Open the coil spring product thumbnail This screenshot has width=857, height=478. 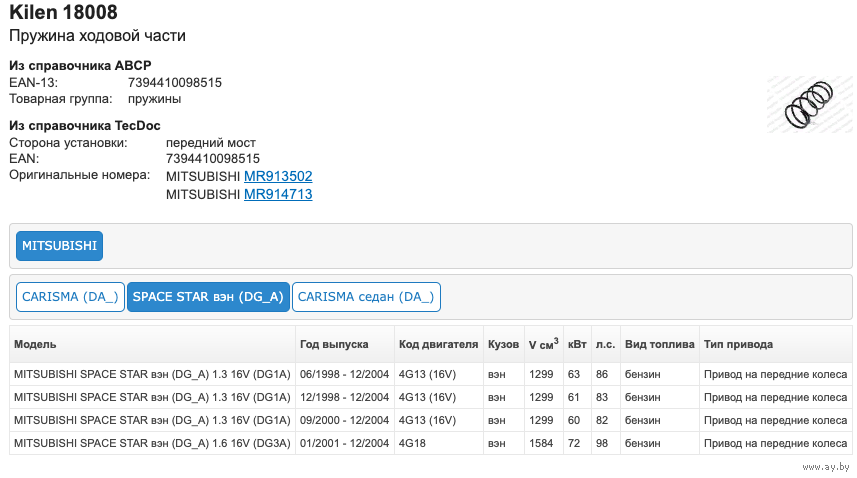click(809, 104)
